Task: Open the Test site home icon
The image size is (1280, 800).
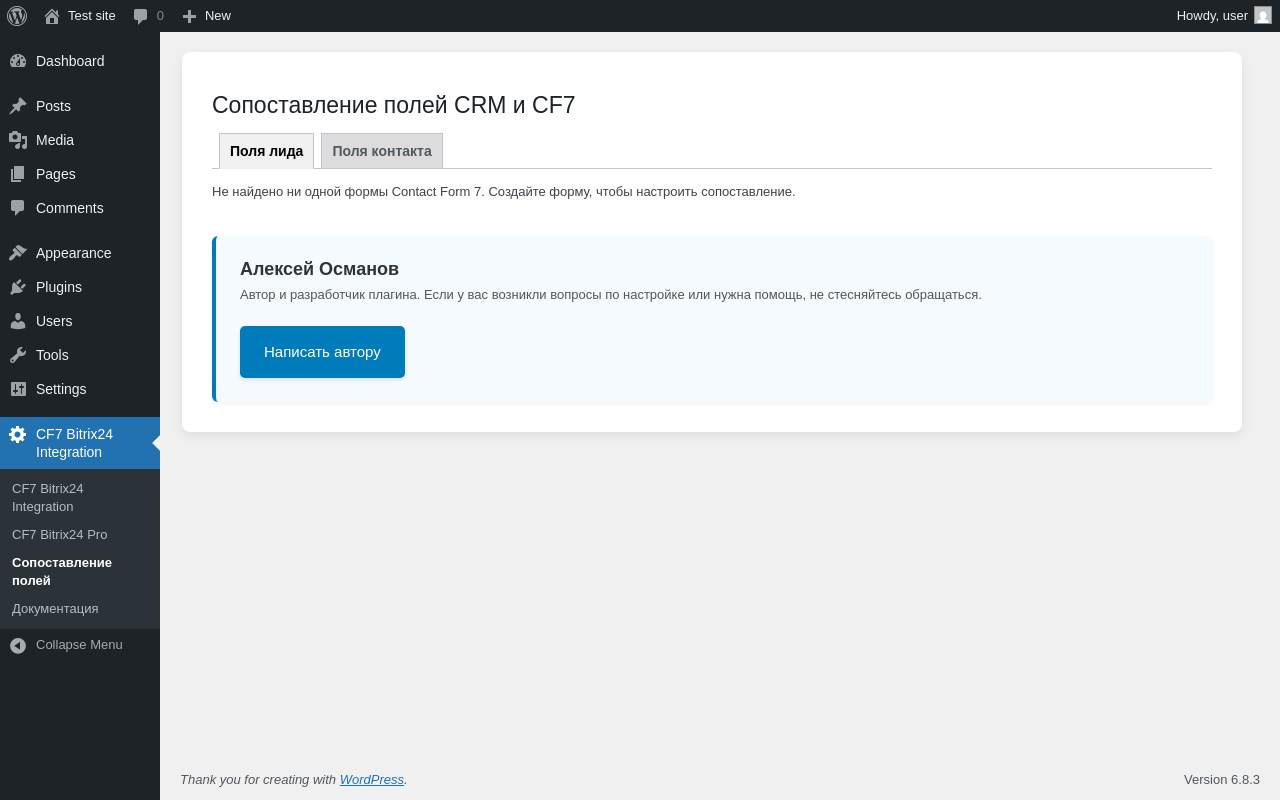Action: [x=52, y=16]
